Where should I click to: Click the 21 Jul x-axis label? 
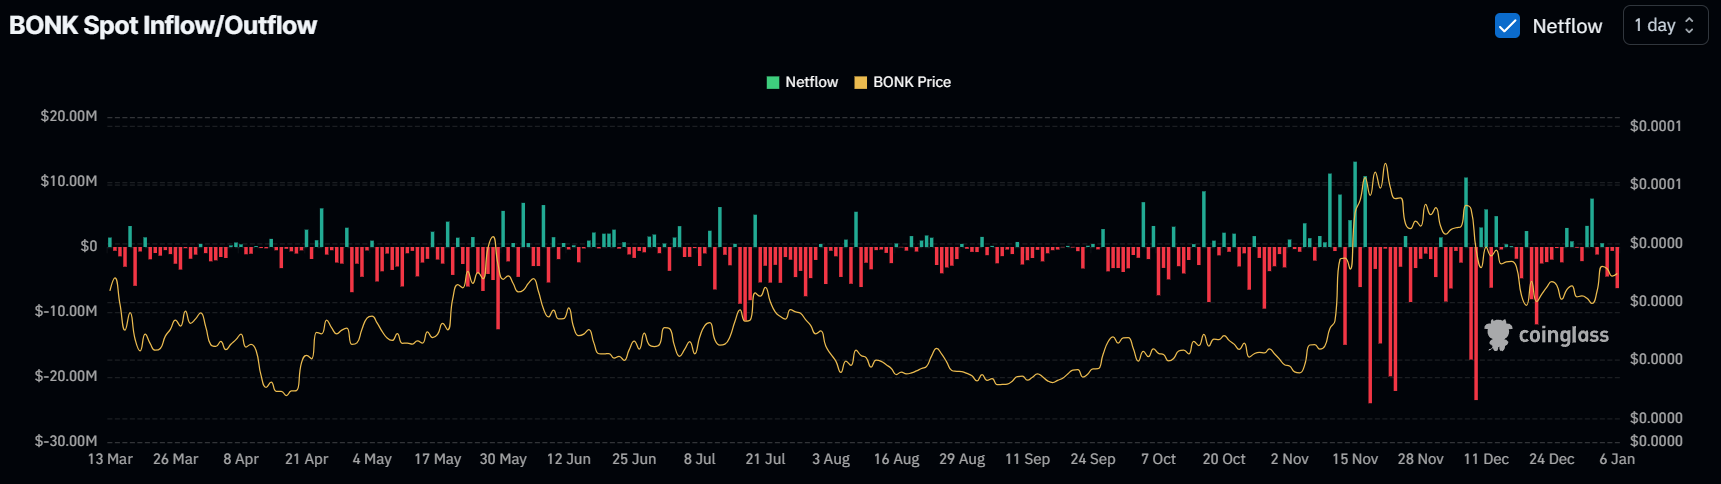coord(765,459)
